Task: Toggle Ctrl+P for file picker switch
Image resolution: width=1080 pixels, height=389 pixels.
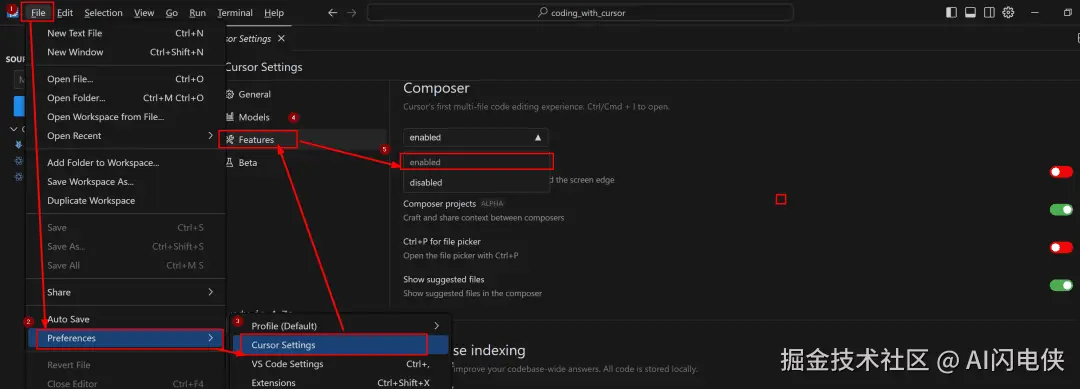Action: 1061,247
